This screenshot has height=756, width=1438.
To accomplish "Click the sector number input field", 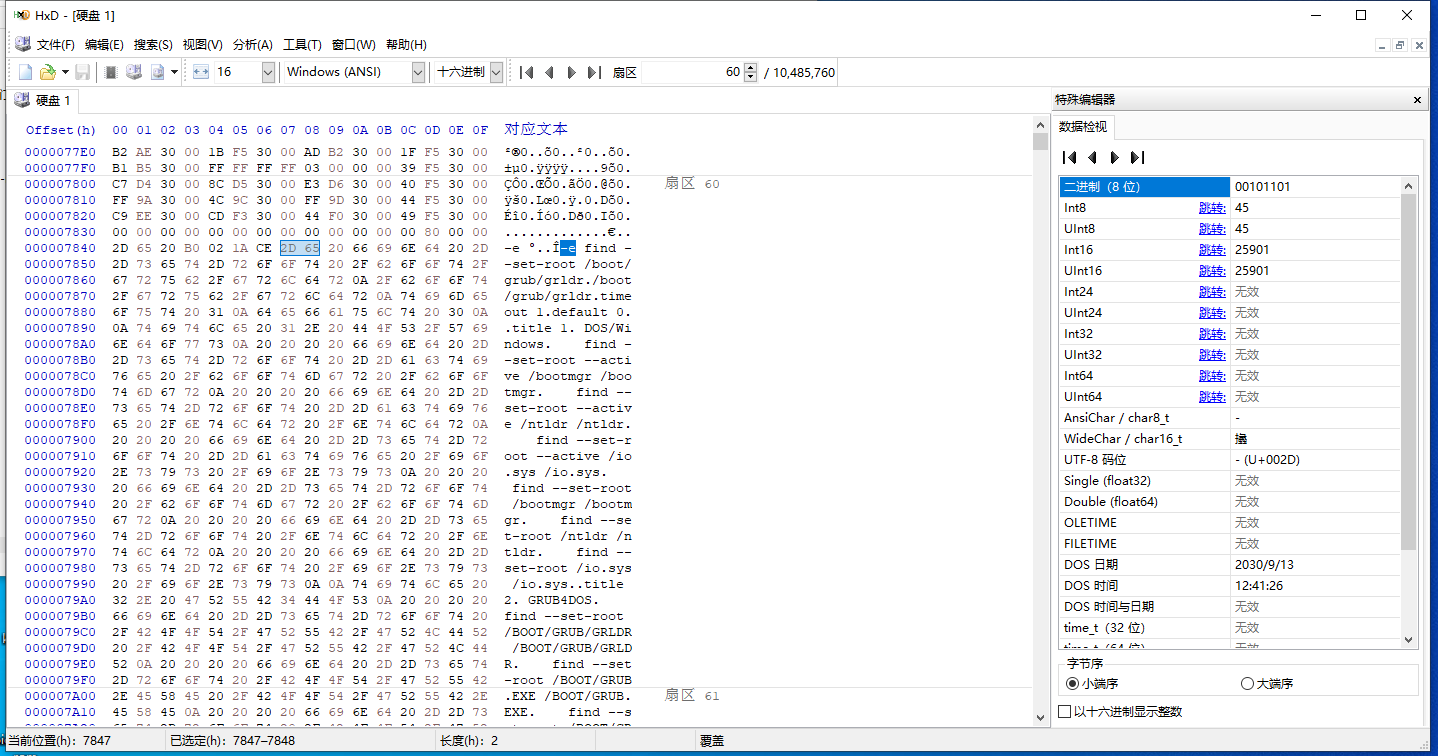I will click(692, 72).
